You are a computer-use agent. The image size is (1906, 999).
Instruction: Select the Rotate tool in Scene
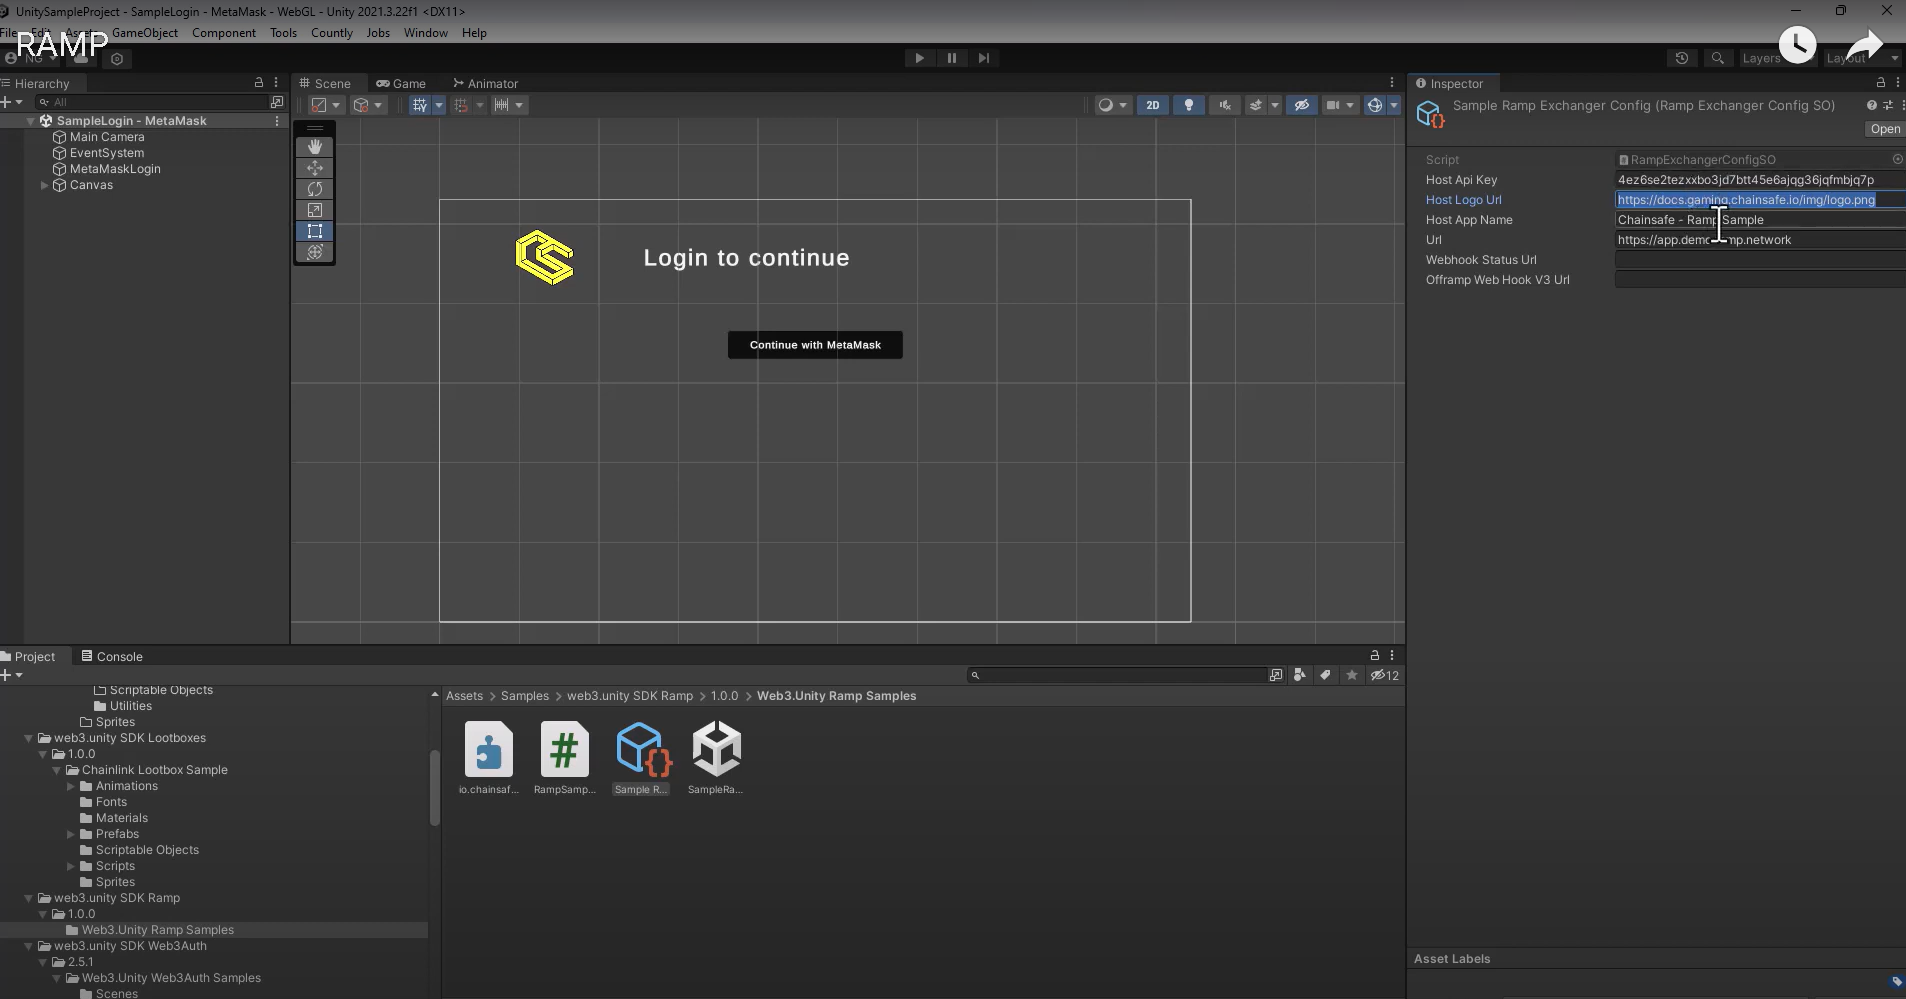[314, 189]
